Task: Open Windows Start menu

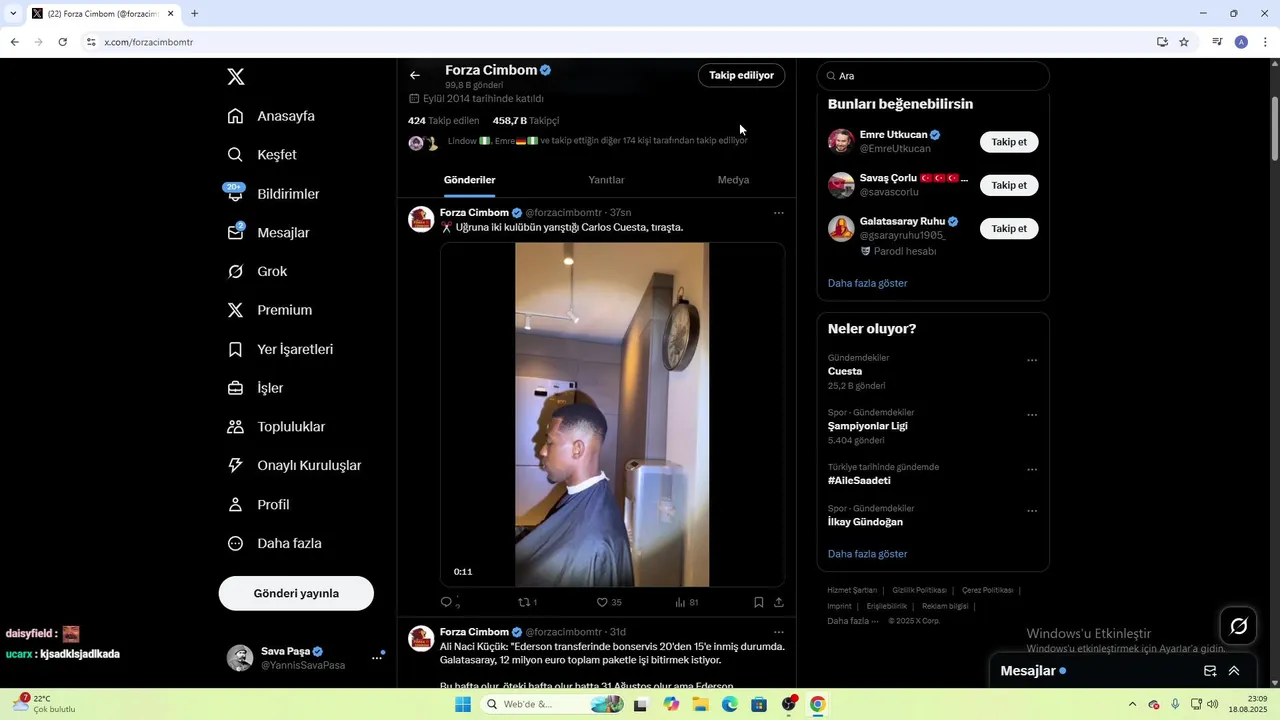Action: point(463,704)
